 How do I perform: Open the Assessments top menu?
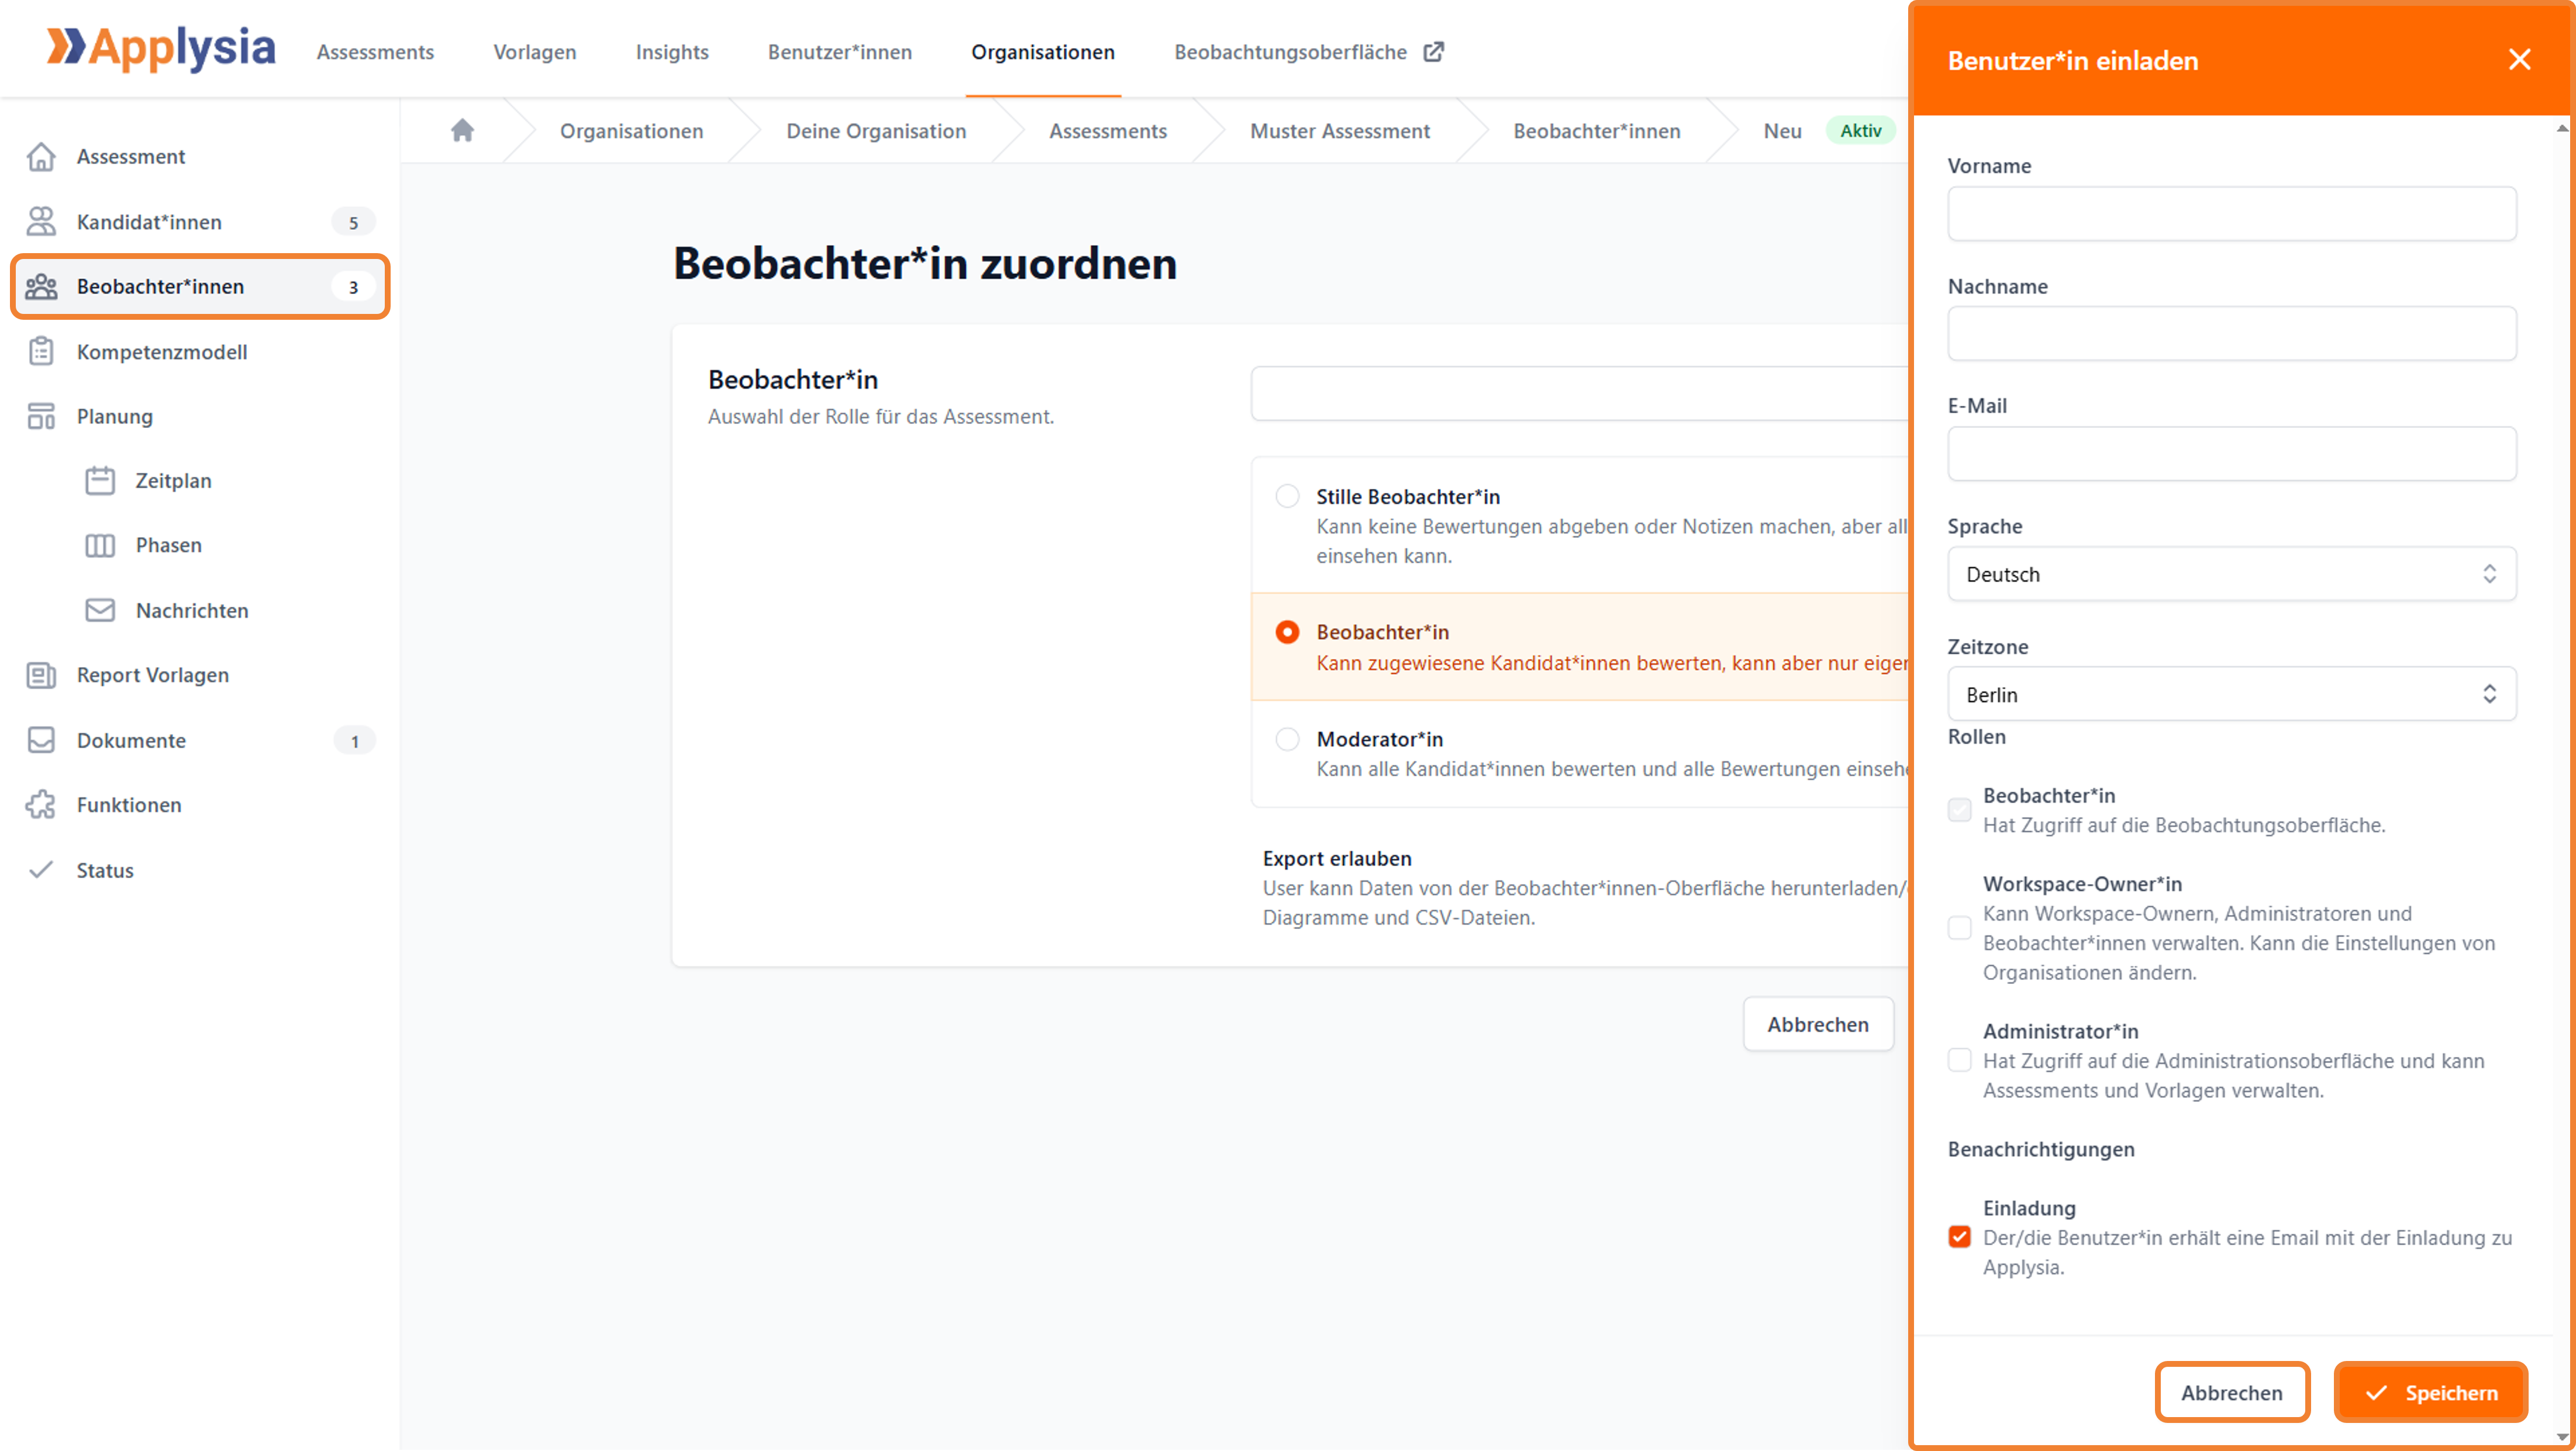(375, 51)
